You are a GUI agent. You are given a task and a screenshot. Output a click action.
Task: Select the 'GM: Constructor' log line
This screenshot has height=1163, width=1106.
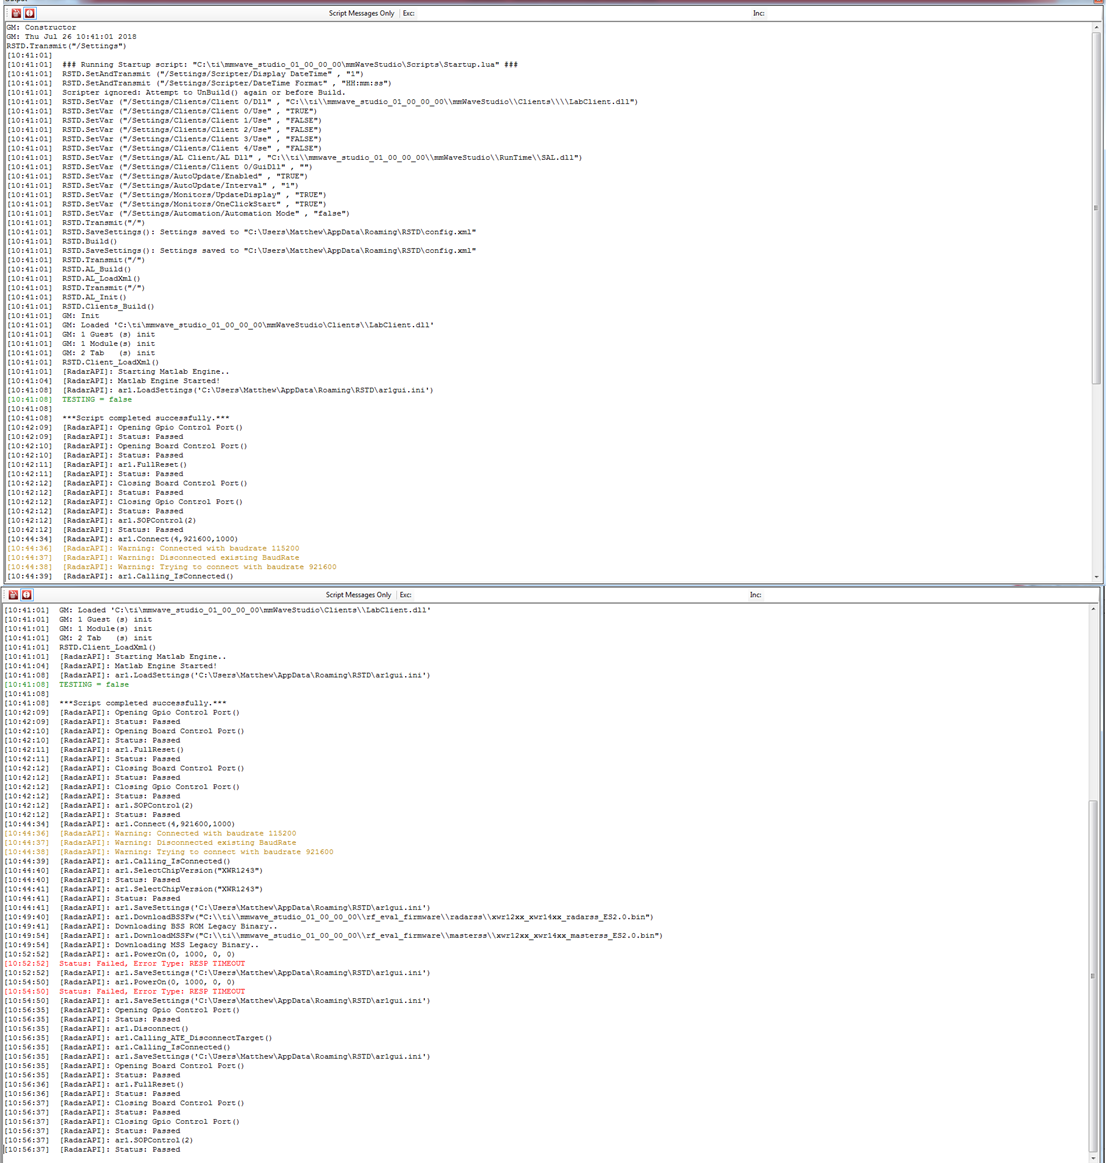click(x=42, y=27)
